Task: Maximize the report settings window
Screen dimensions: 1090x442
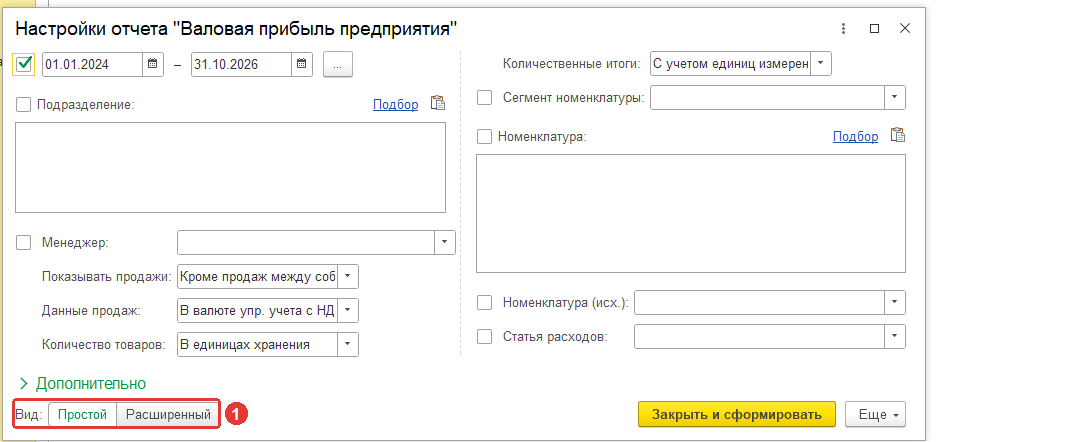Action: 875,28
